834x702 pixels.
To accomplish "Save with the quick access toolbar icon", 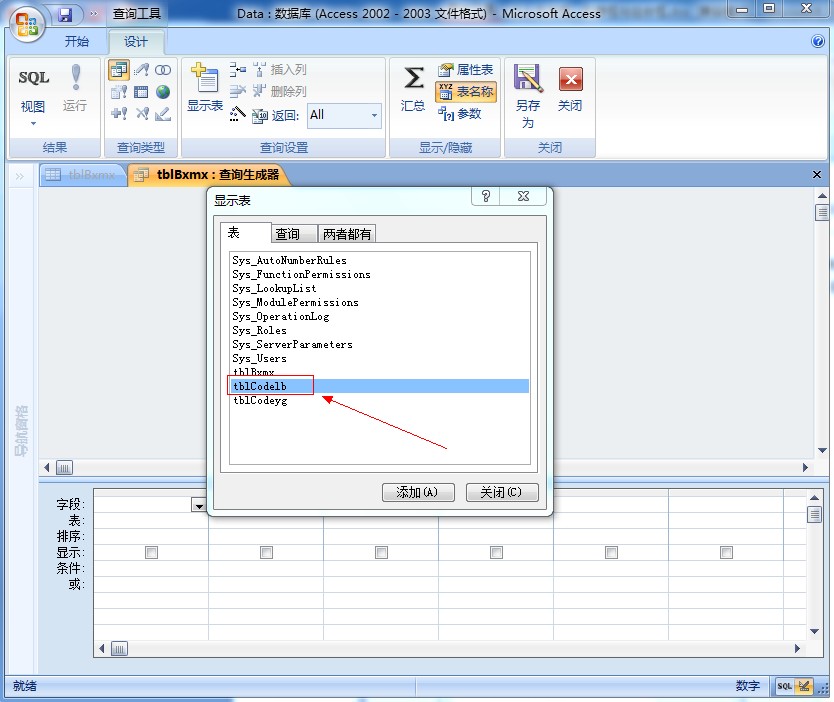I will [65, 14].
